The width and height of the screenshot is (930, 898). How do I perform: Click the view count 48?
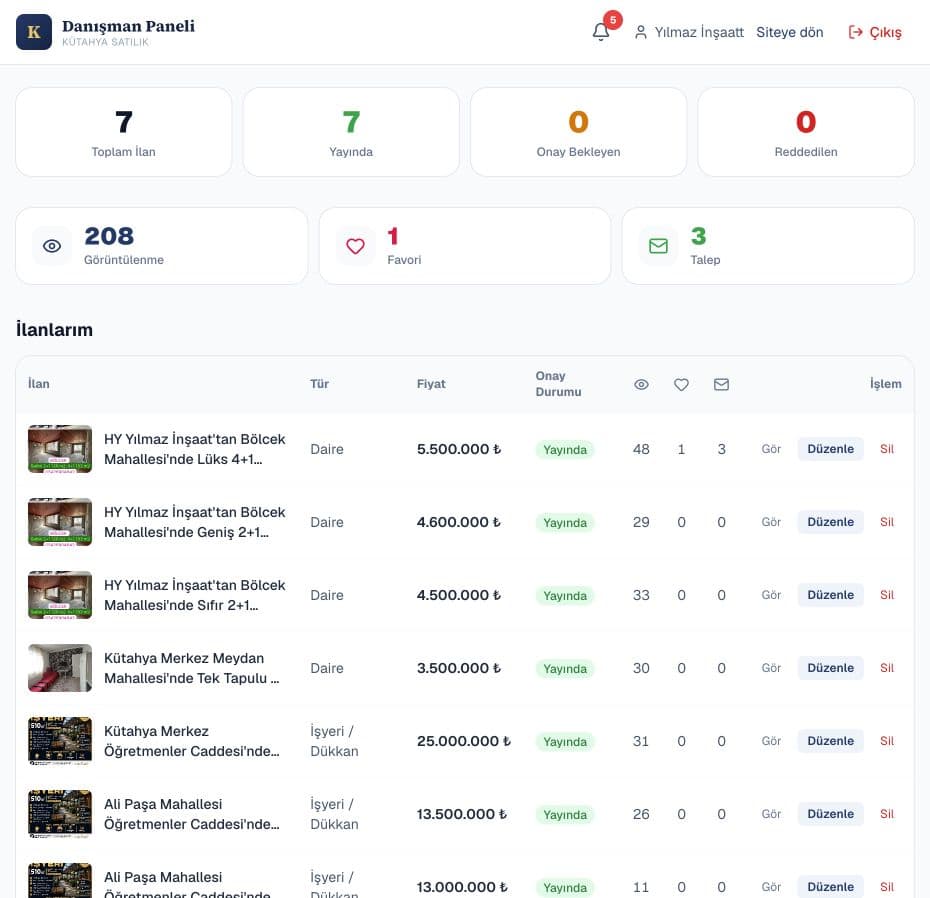(x=641, y=449)
